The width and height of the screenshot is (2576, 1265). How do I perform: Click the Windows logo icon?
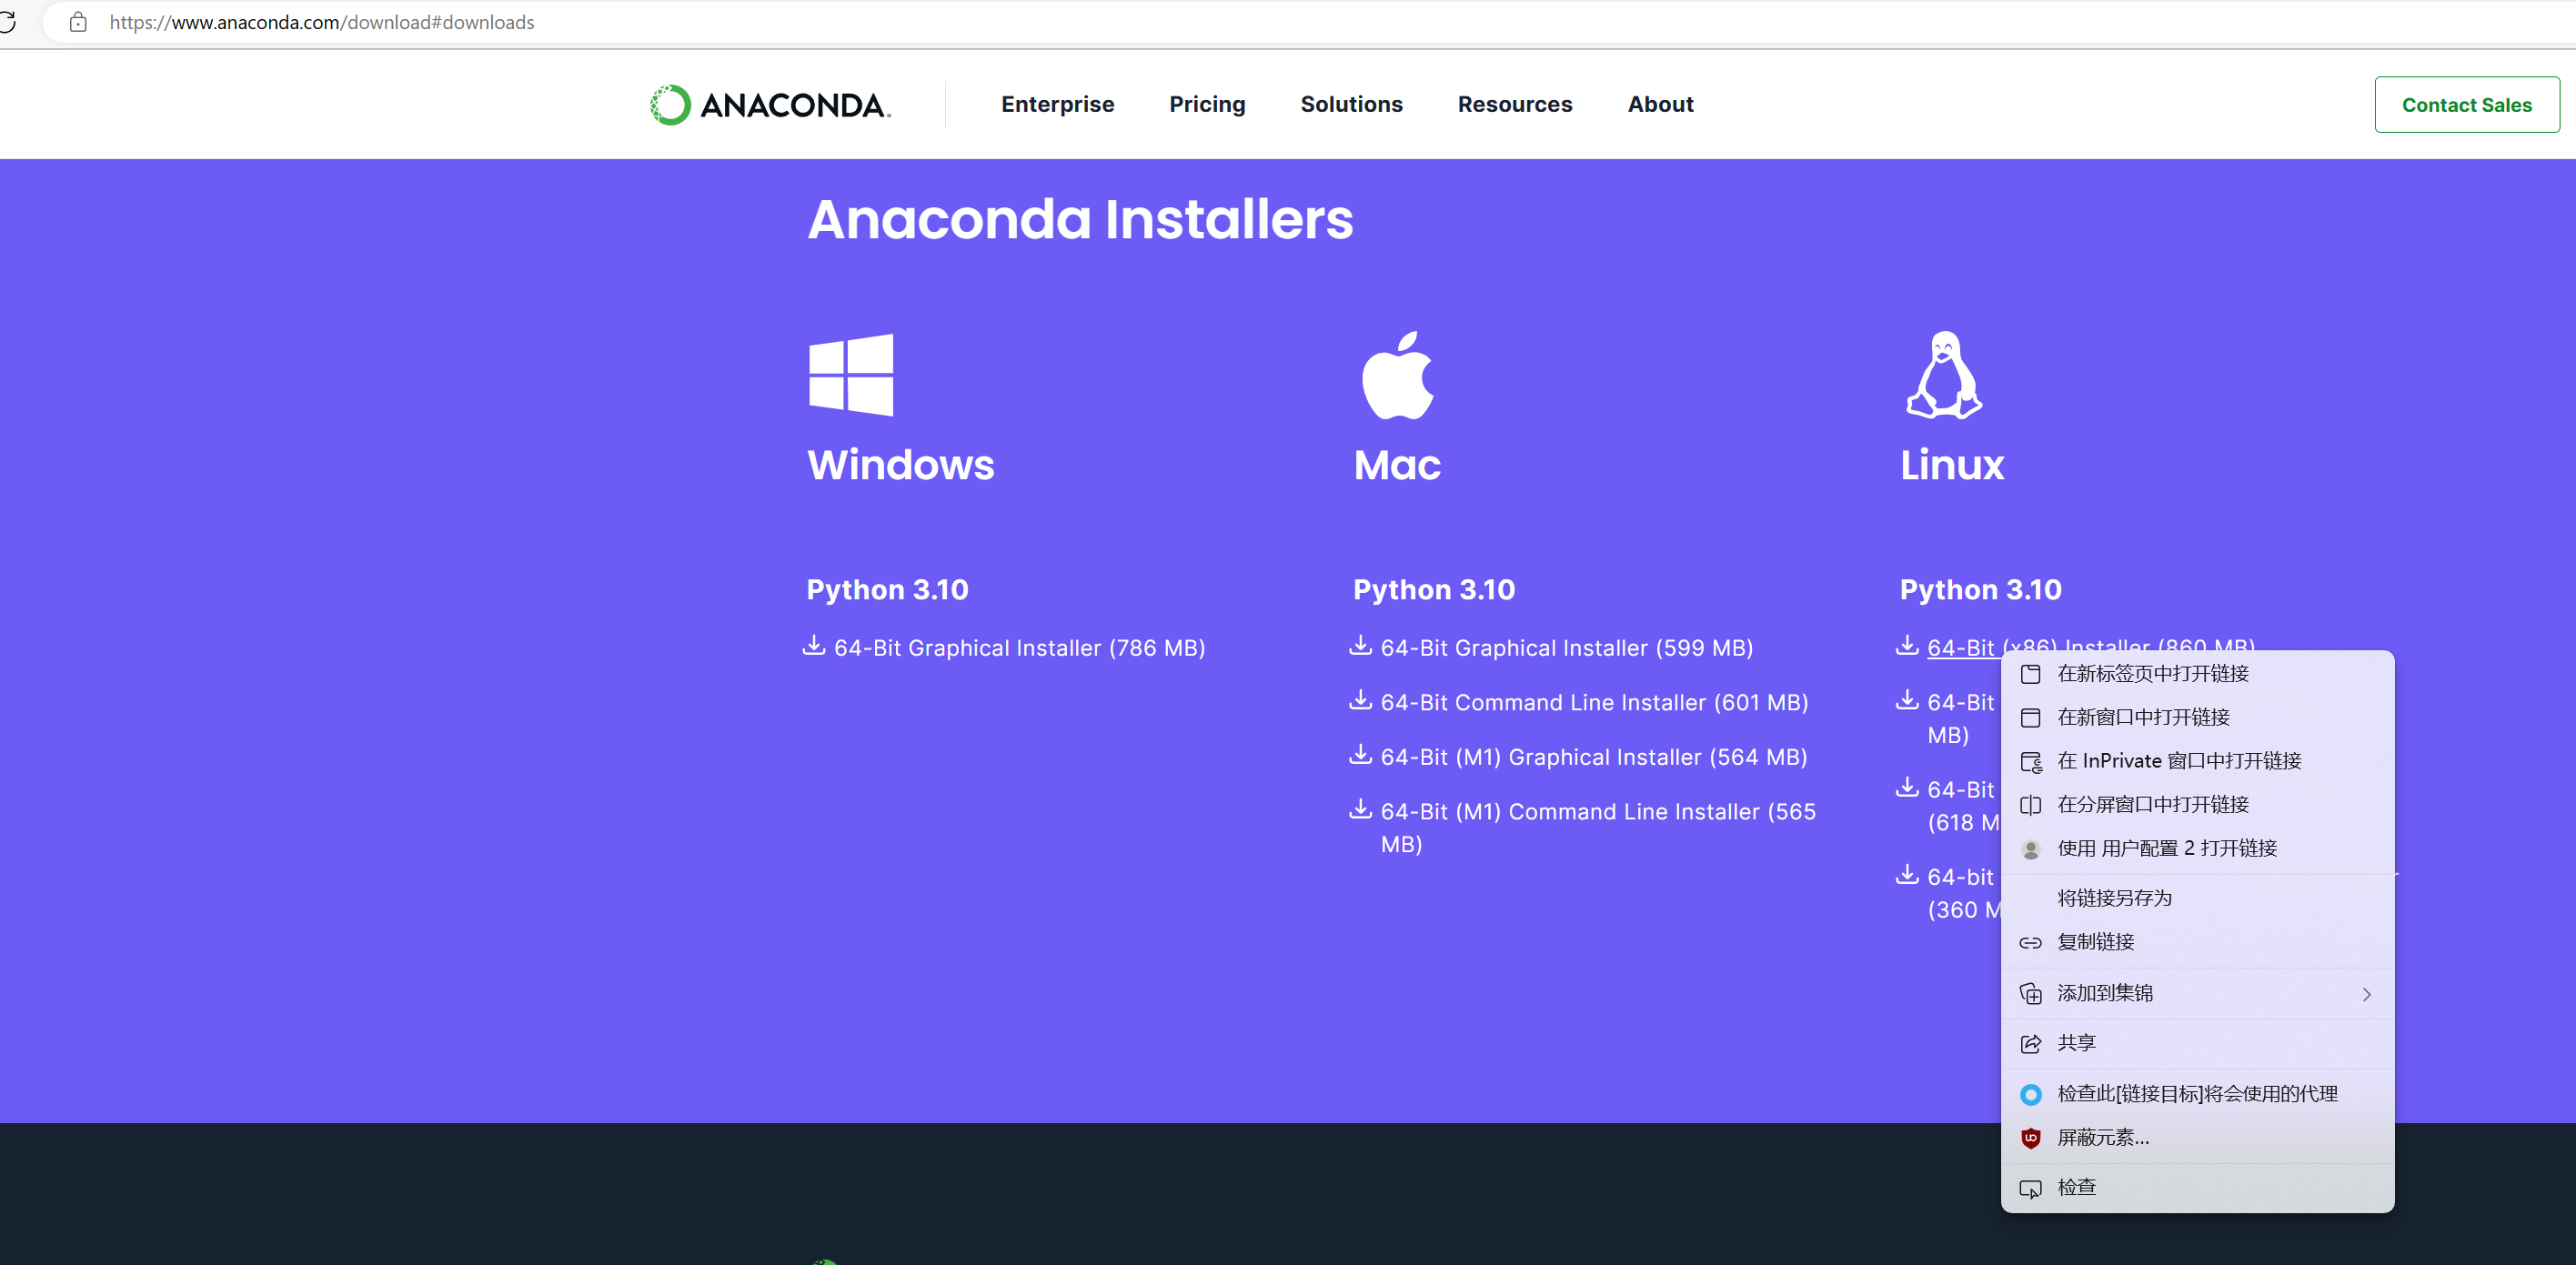(851, 375)
